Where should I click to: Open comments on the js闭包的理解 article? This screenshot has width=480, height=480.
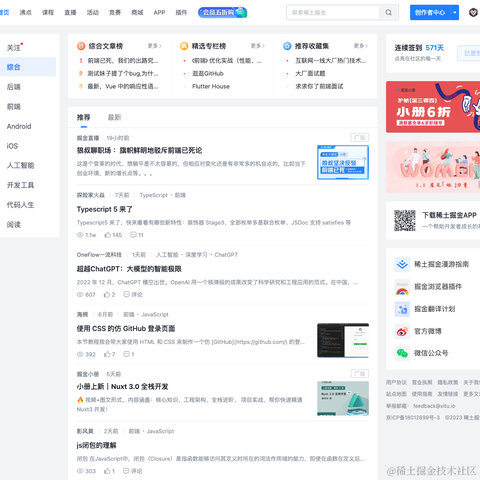[126, 471]
